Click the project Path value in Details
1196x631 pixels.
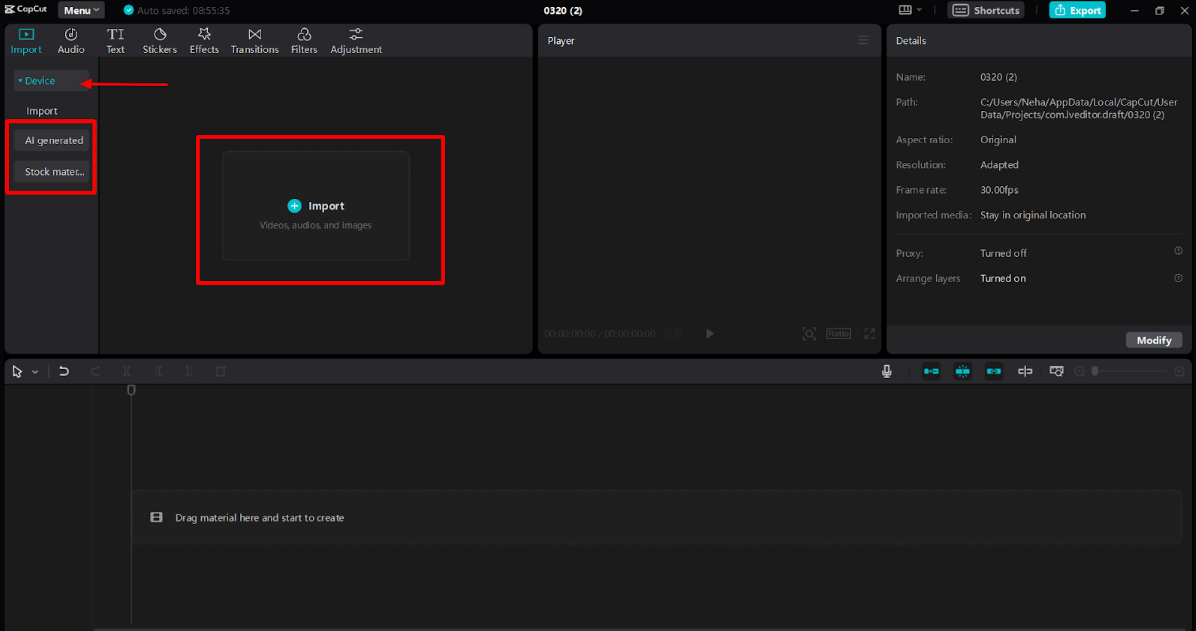(1079, 108)
